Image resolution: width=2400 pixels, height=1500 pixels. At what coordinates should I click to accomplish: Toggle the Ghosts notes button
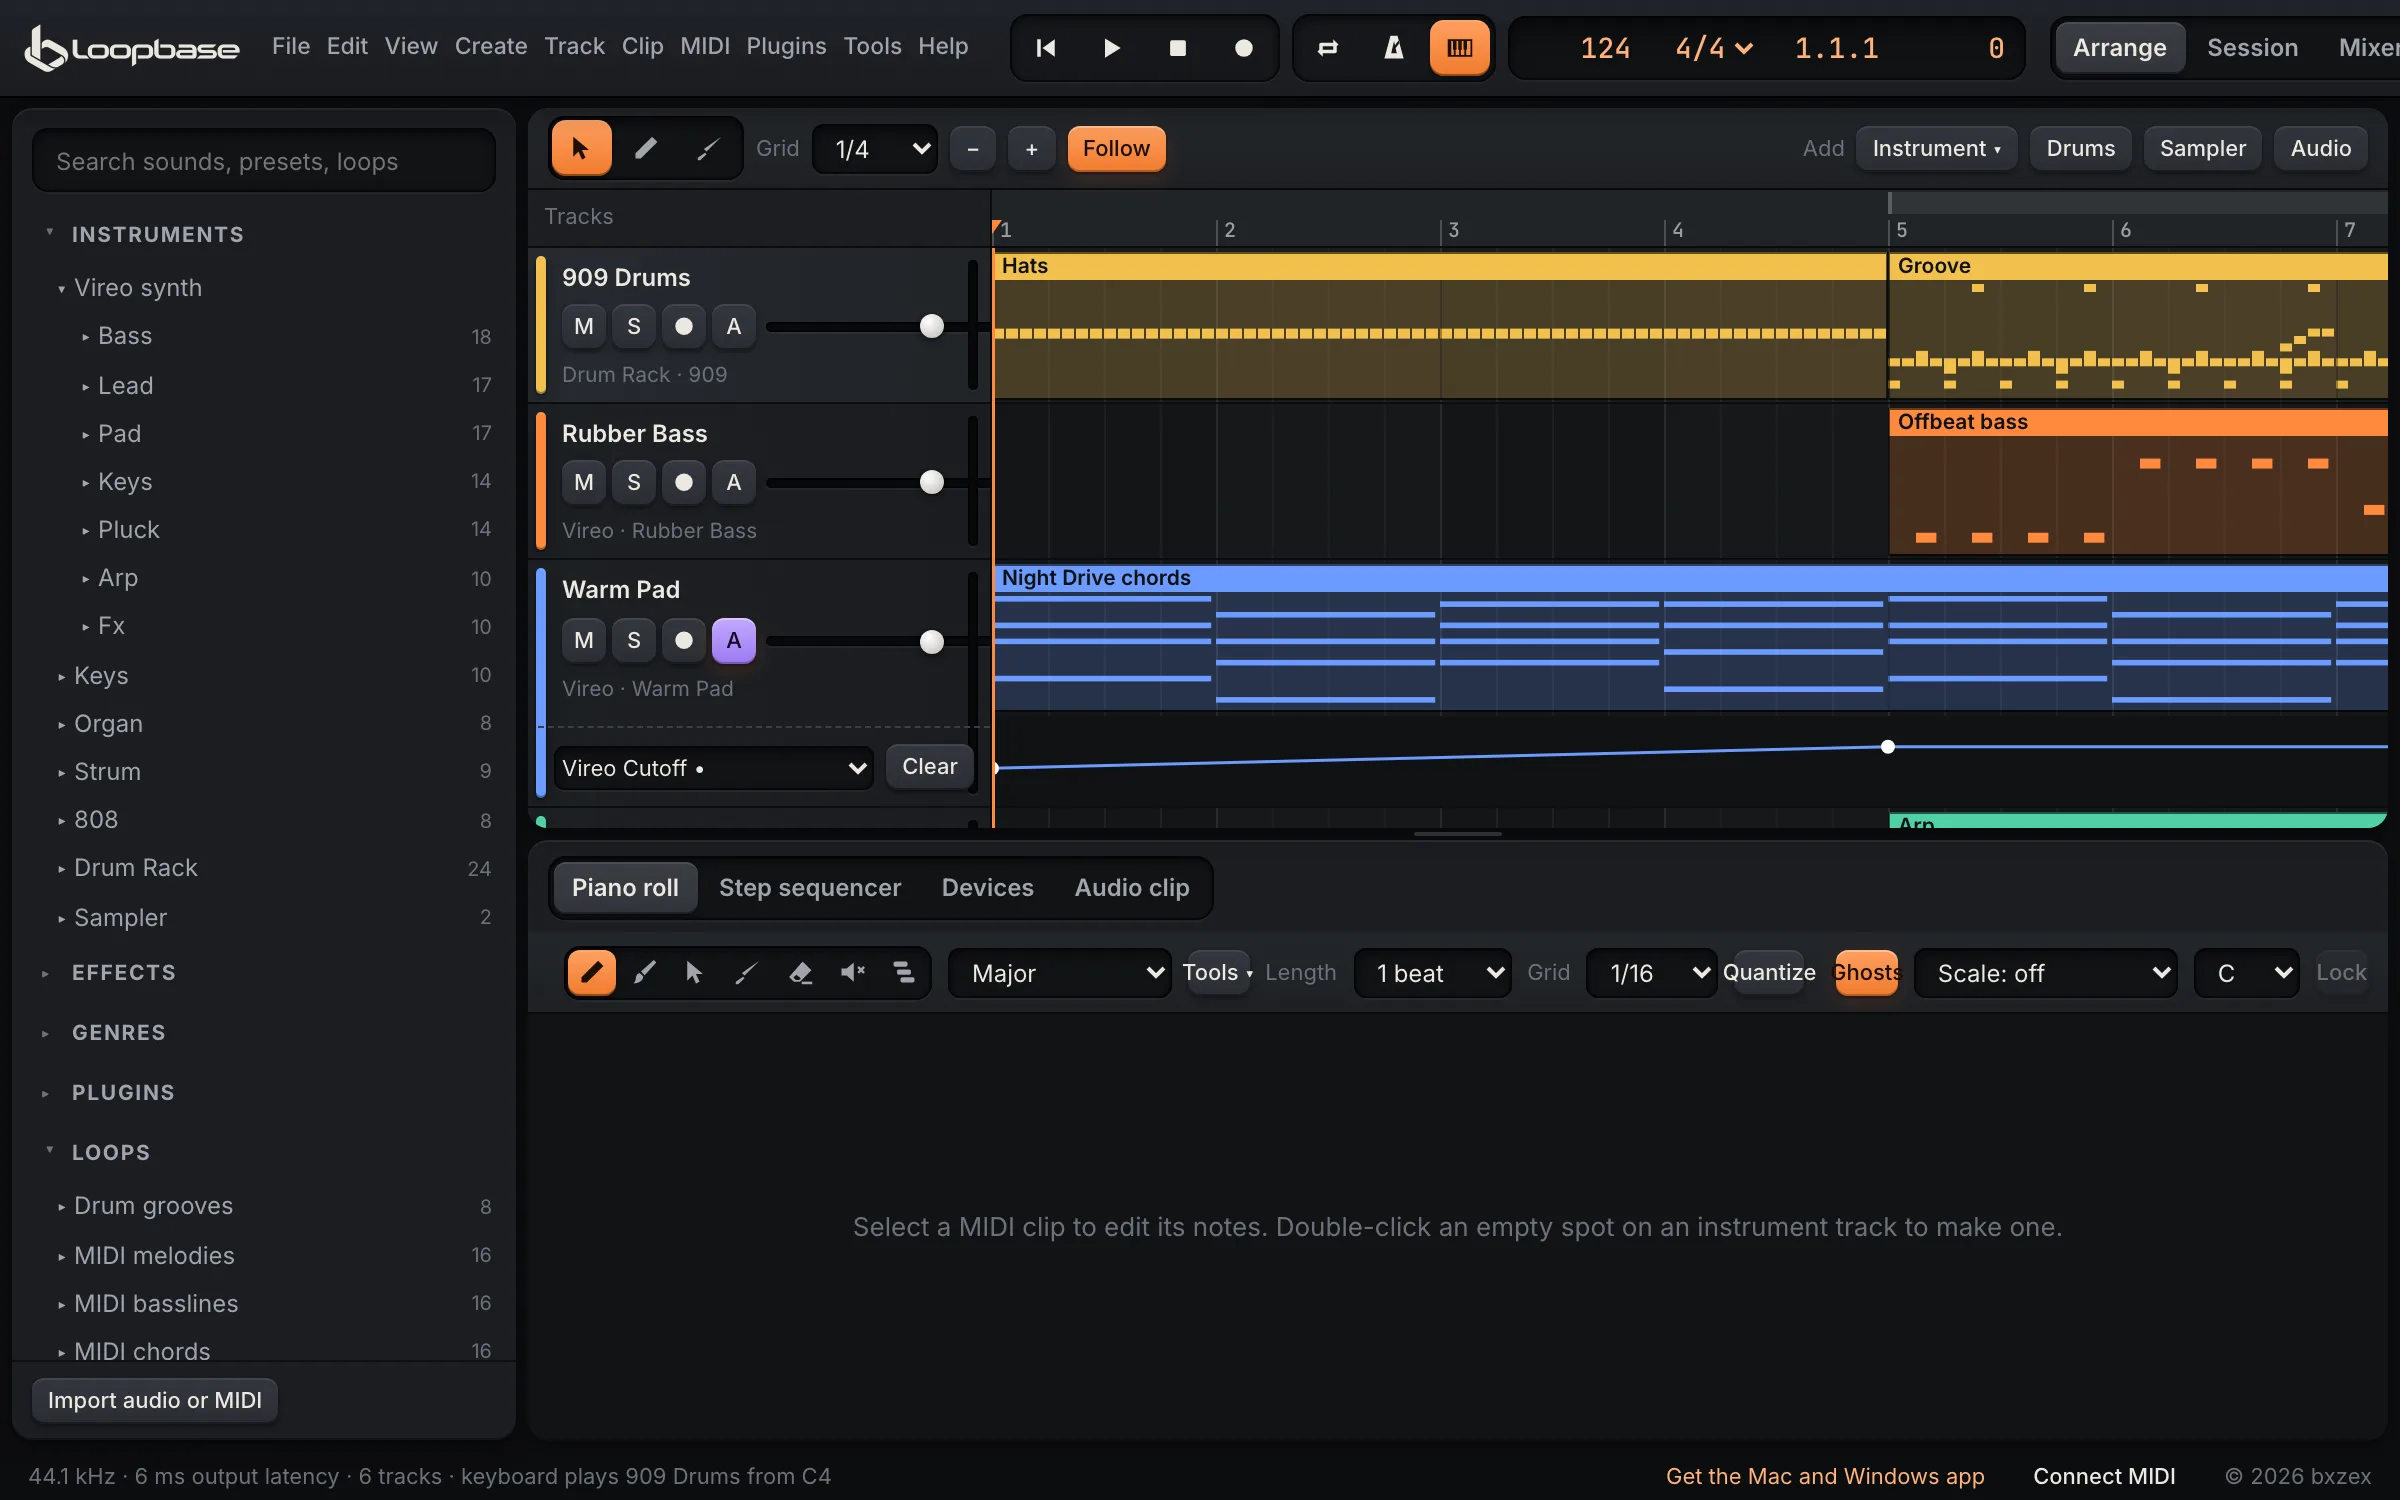pos(1866,972)
